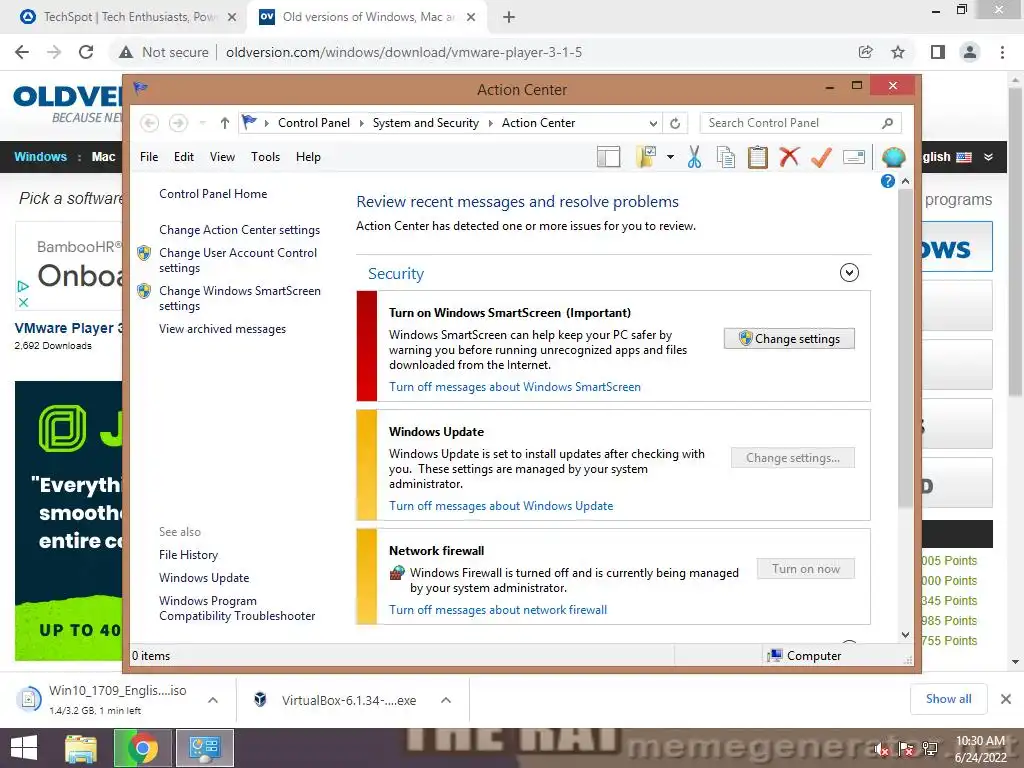Close the Chrome downloads bar
Viewport: 1024px width, 768px height.
1006,699
